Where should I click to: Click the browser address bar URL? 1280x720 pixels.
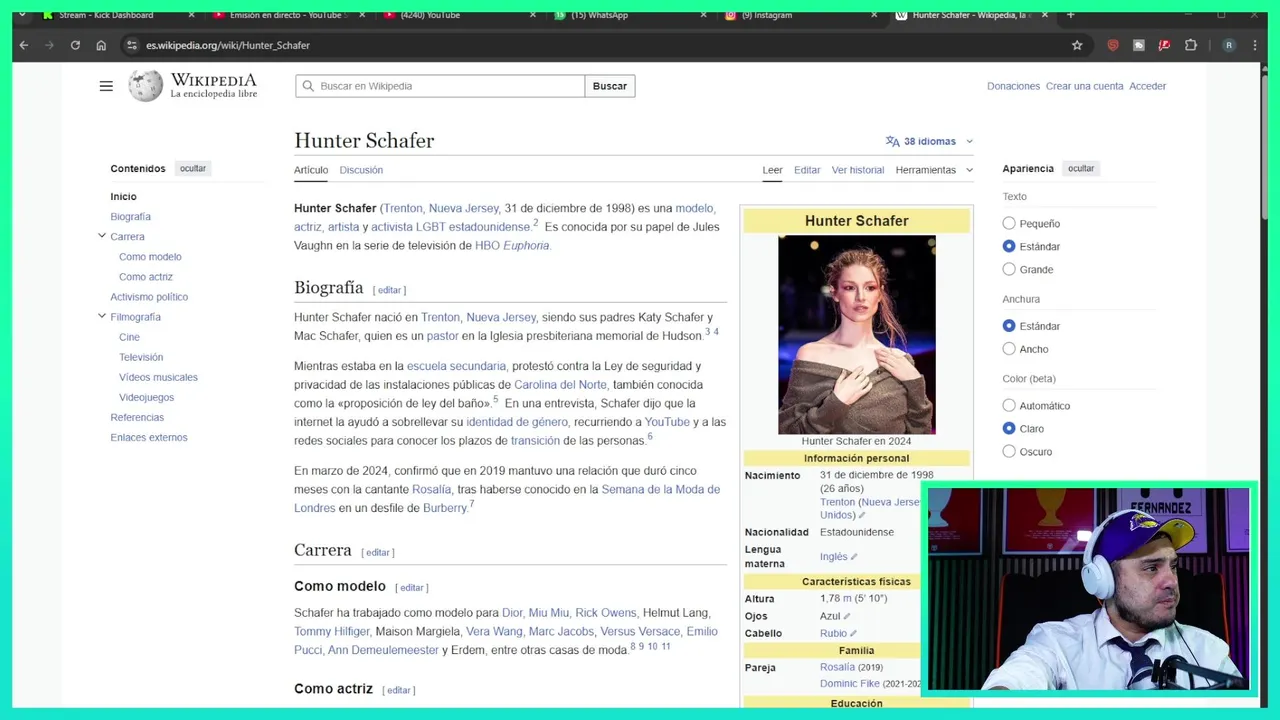pyautogui.click(x=228, y=45)
